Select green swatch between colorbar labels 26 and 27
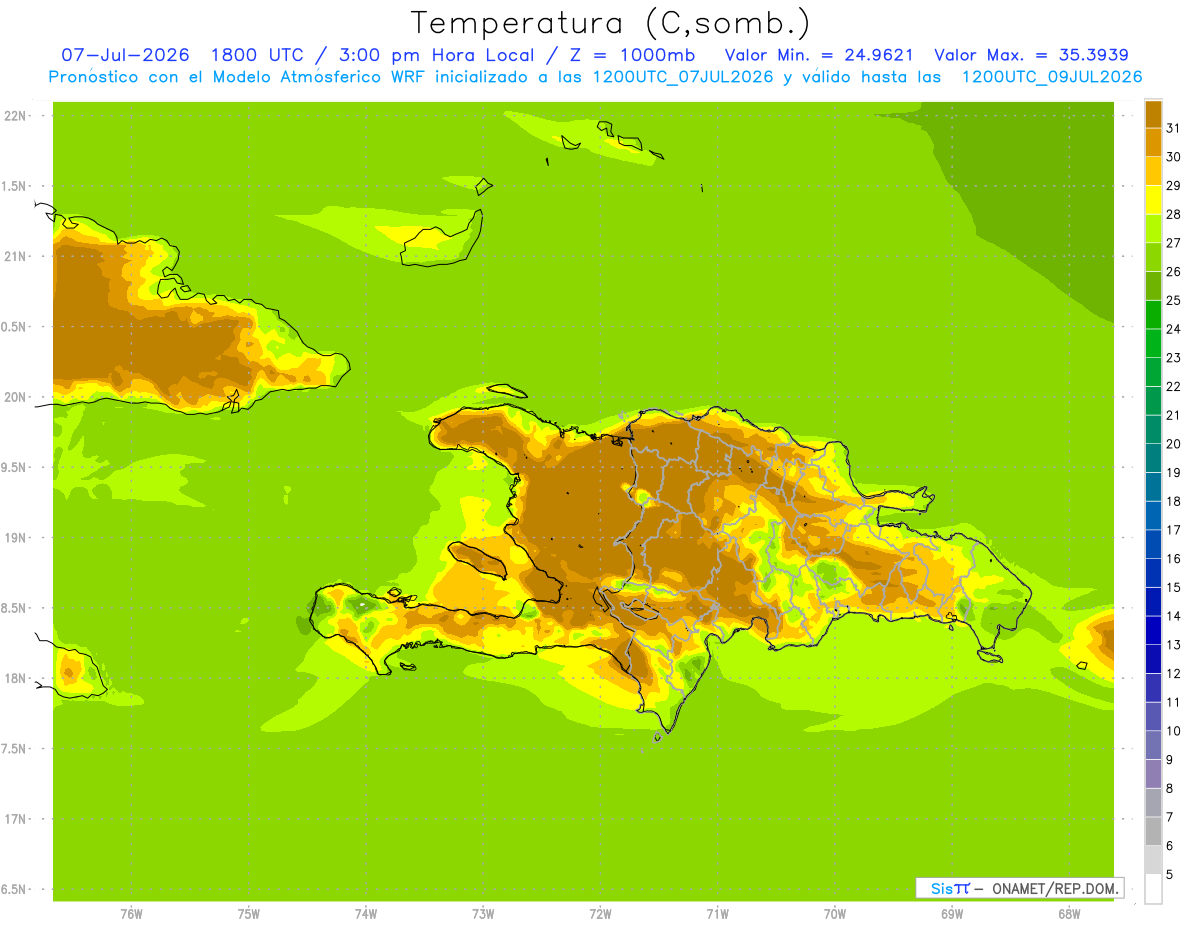The image size is (1200, 927). [x=1153, y=257]
